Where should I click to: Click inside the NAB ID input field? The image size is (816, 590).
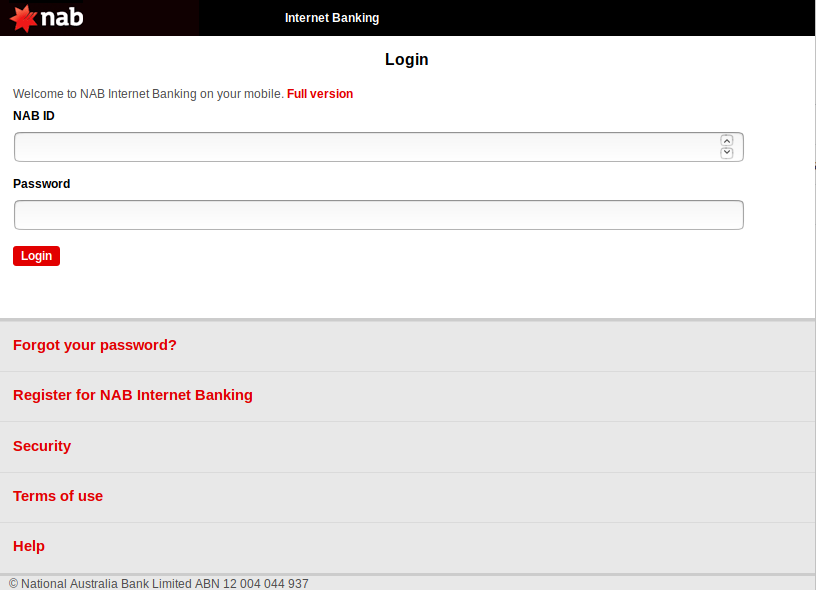(370, 146)
